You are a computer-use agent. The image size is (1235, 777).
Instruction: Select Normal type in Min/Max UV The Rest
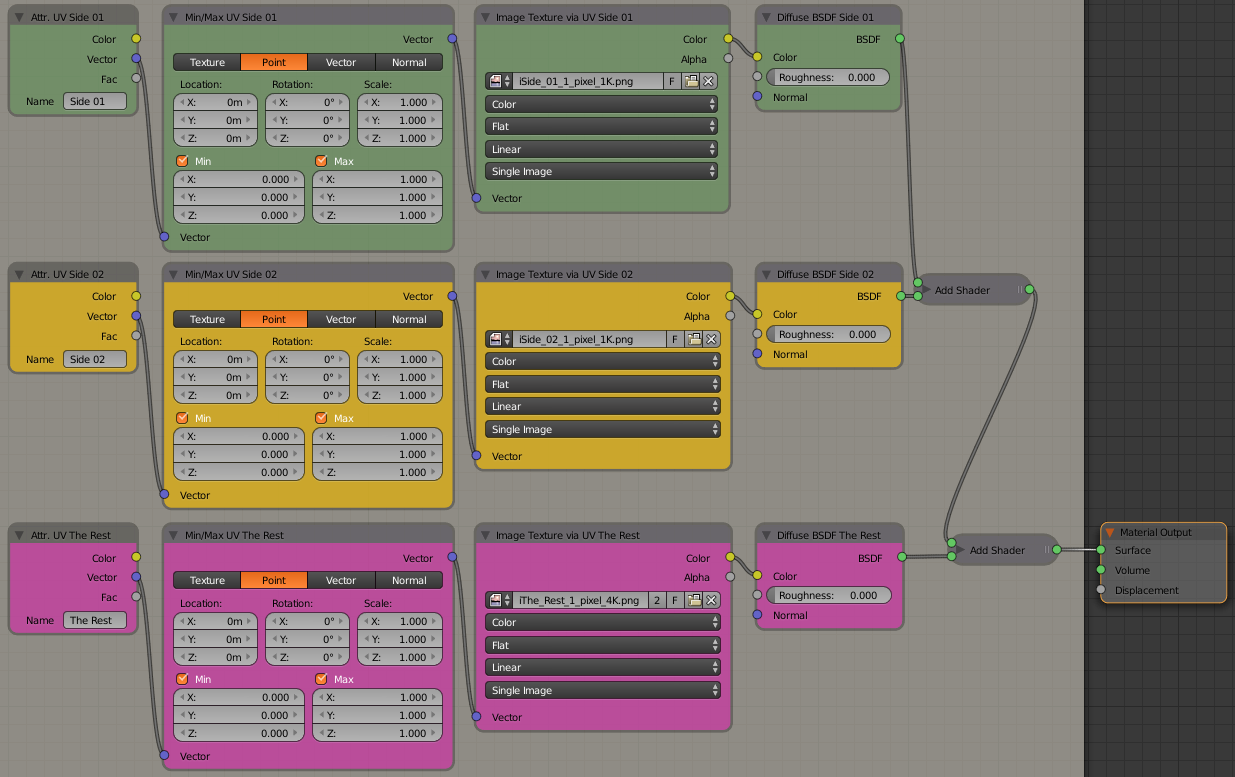coord(409,580)
